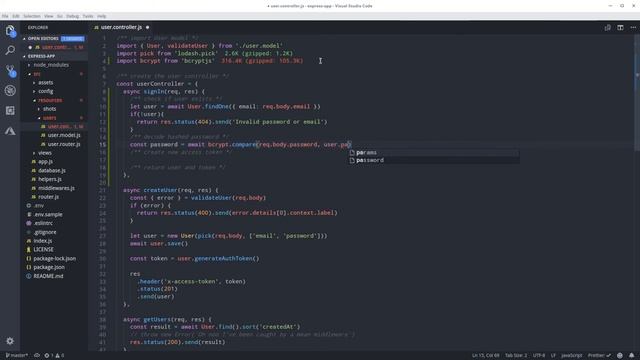
Task: Open the .gitignore file
Action: point(44,232)
